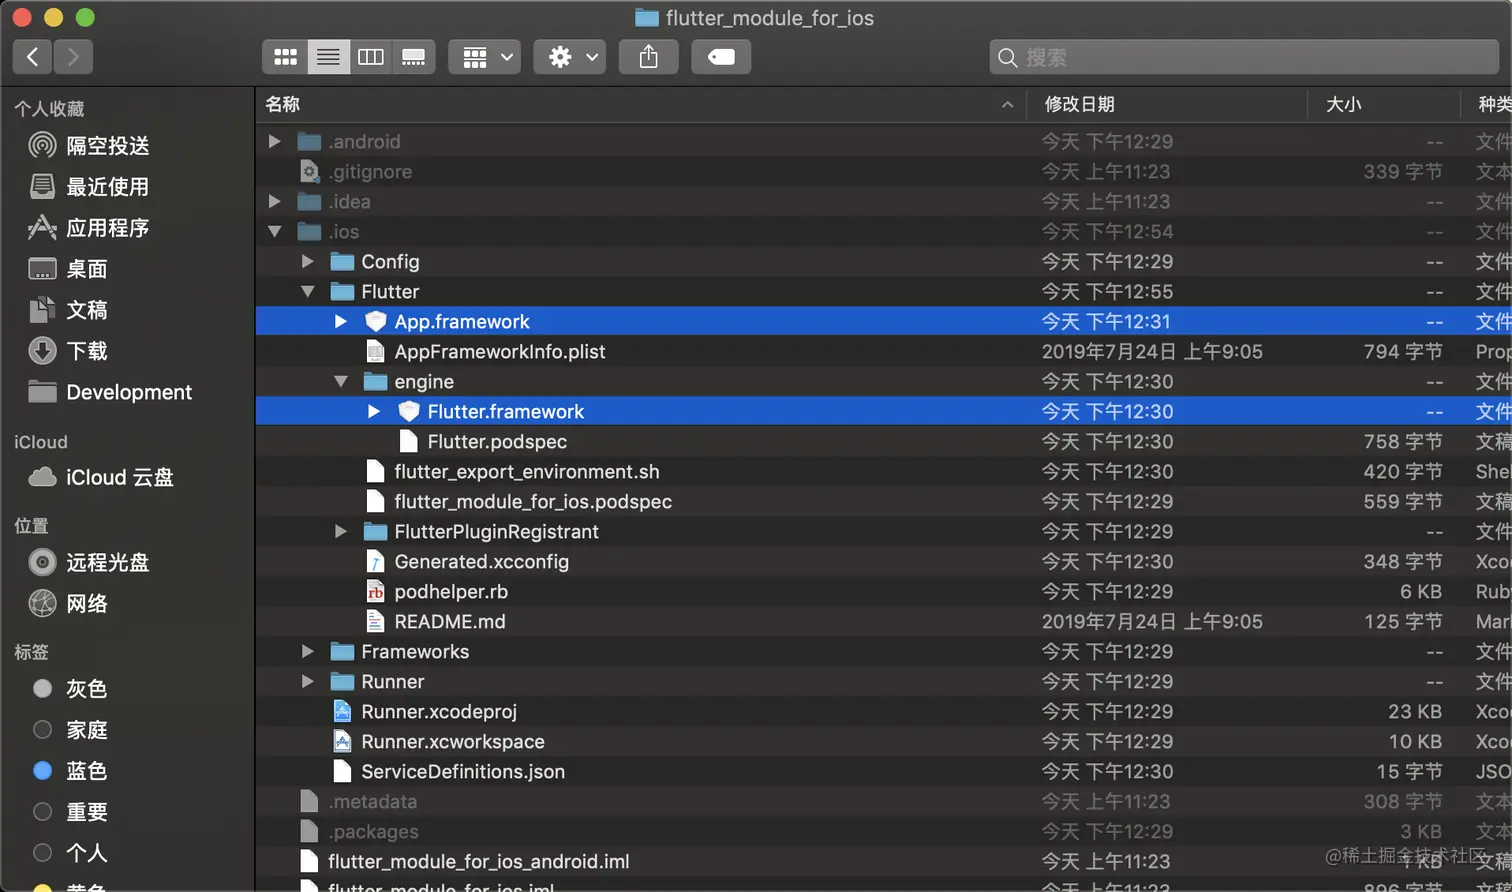Open 隔空投送 (AirDrop) in sidebar
The width and height of the screenshot is (1512, 892).
click(x=90, y=146)
